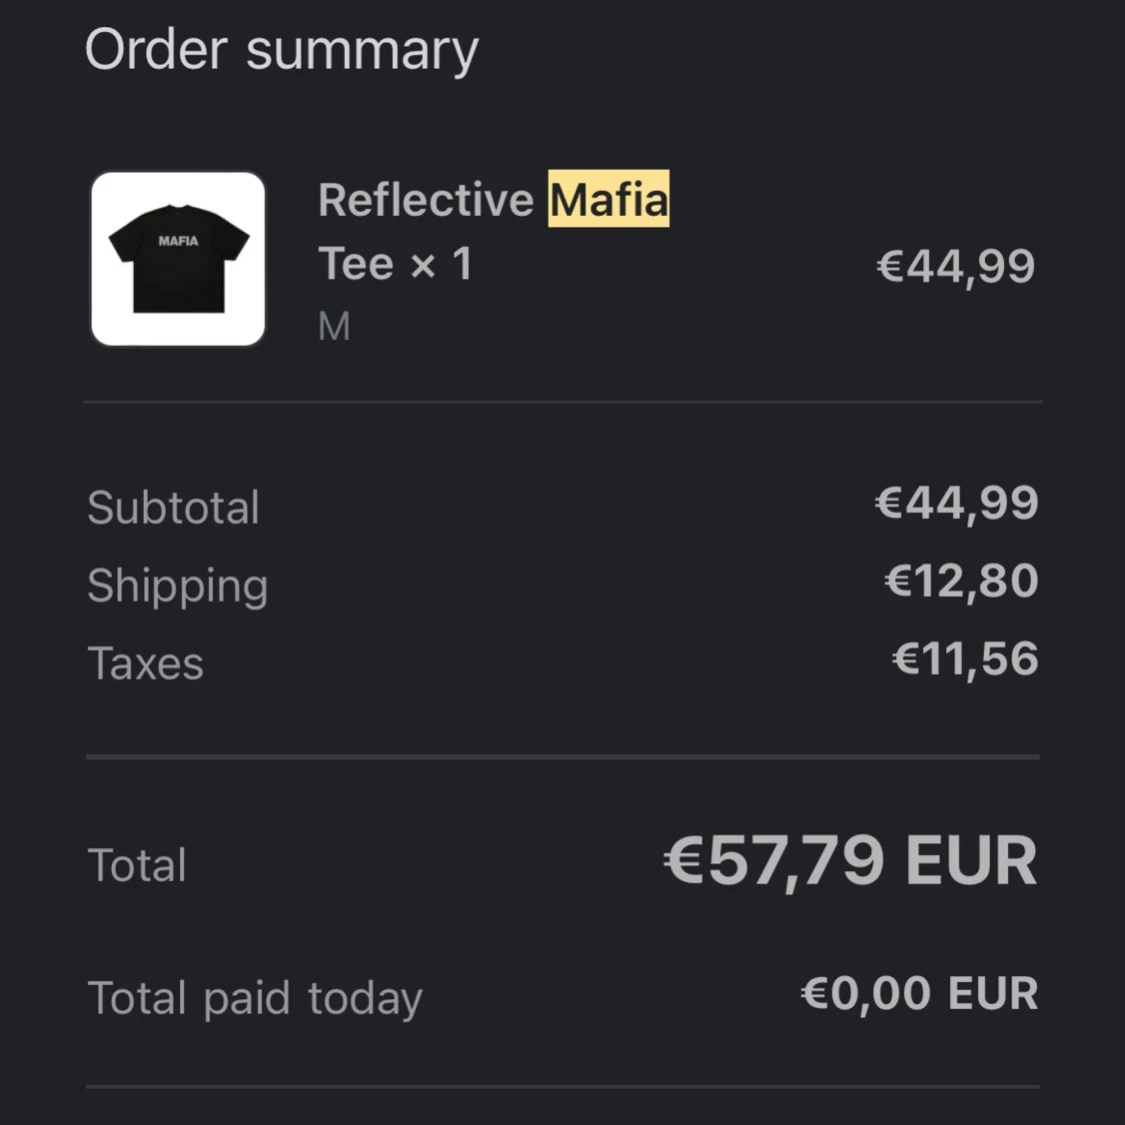The height and width of the screenshot is (1125, 1125).
Task: Open the Reflective Mafia Tee product title
Action: (494, 231)
